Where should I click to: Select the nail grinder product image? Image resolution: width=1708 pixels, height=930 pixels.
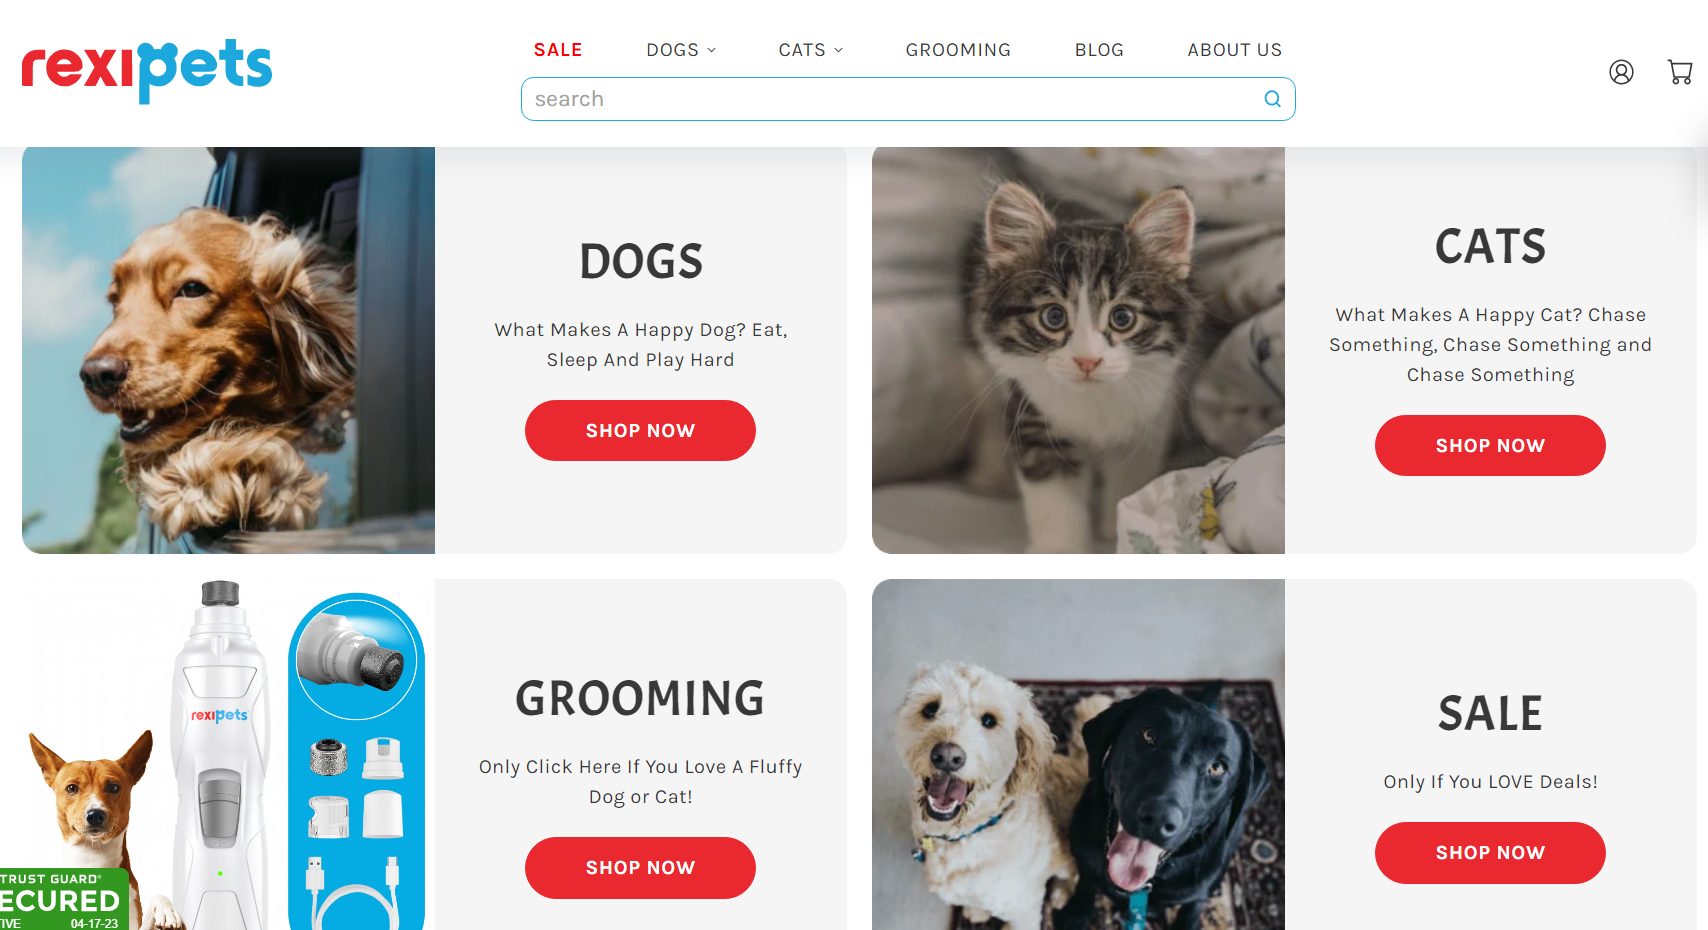(228, 755)
